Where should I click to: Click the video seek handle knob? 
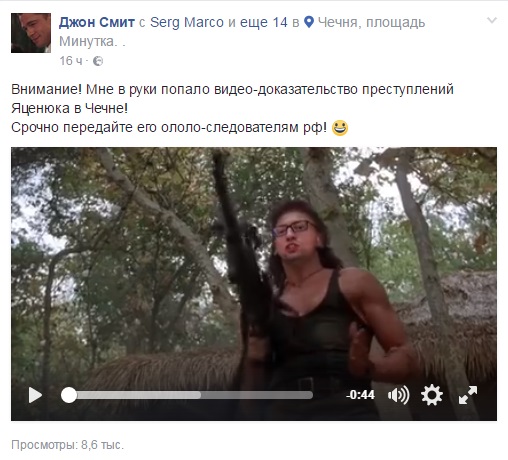[69, 395]
